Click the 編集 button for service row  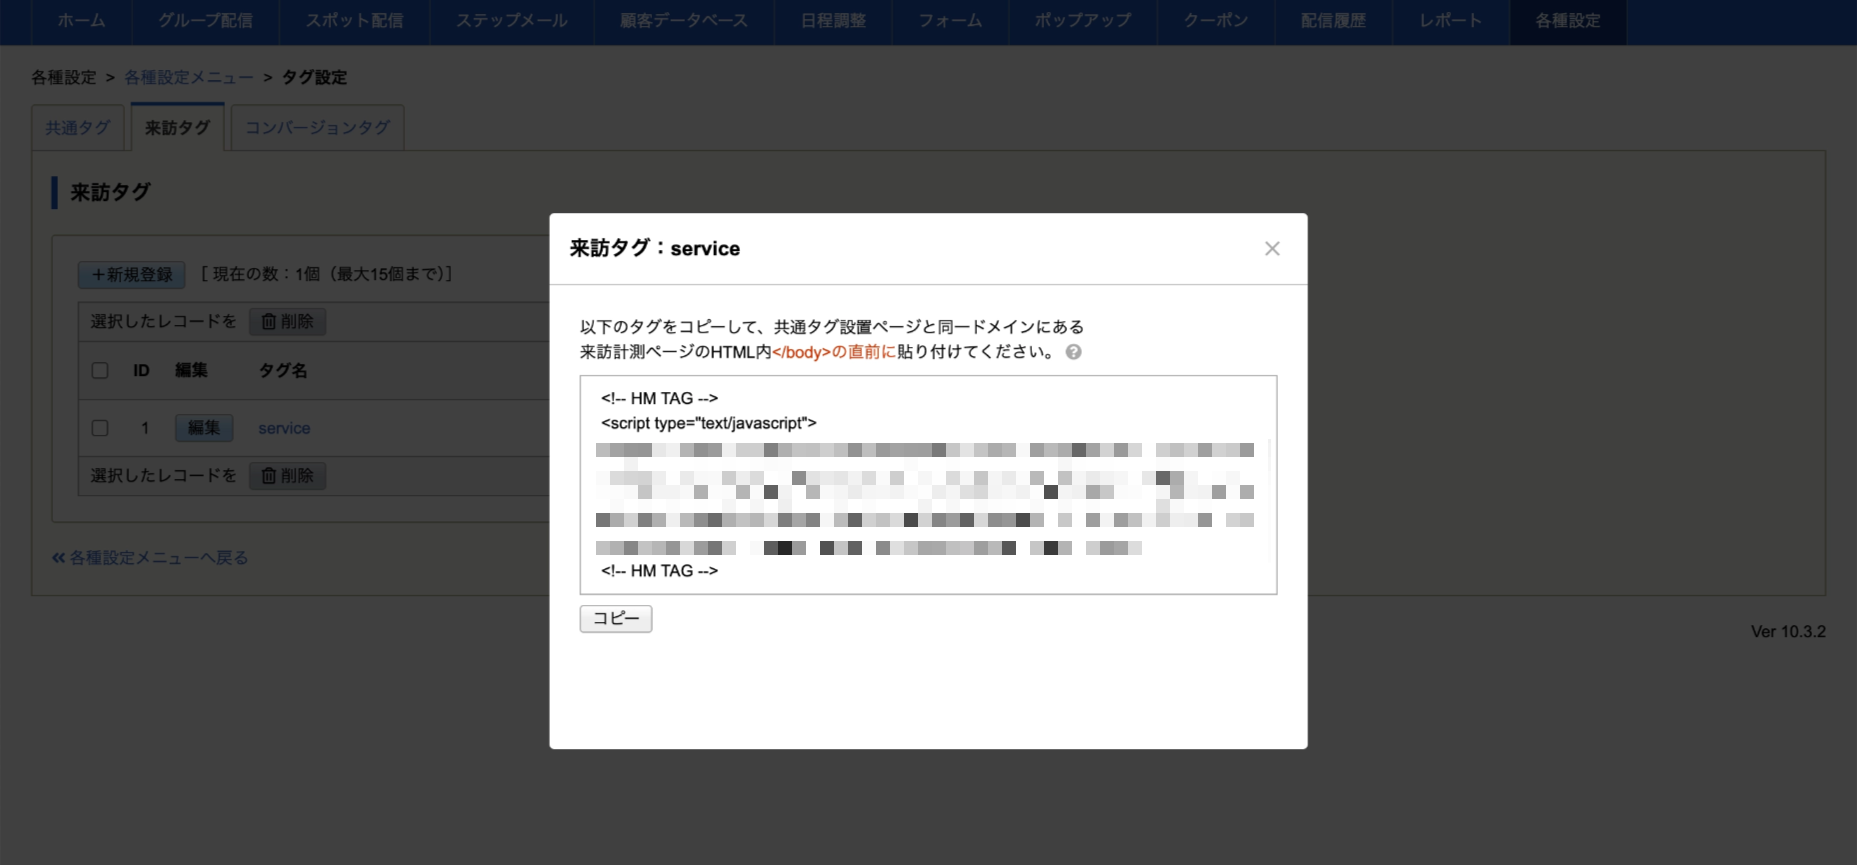click(x=204, y=428)
